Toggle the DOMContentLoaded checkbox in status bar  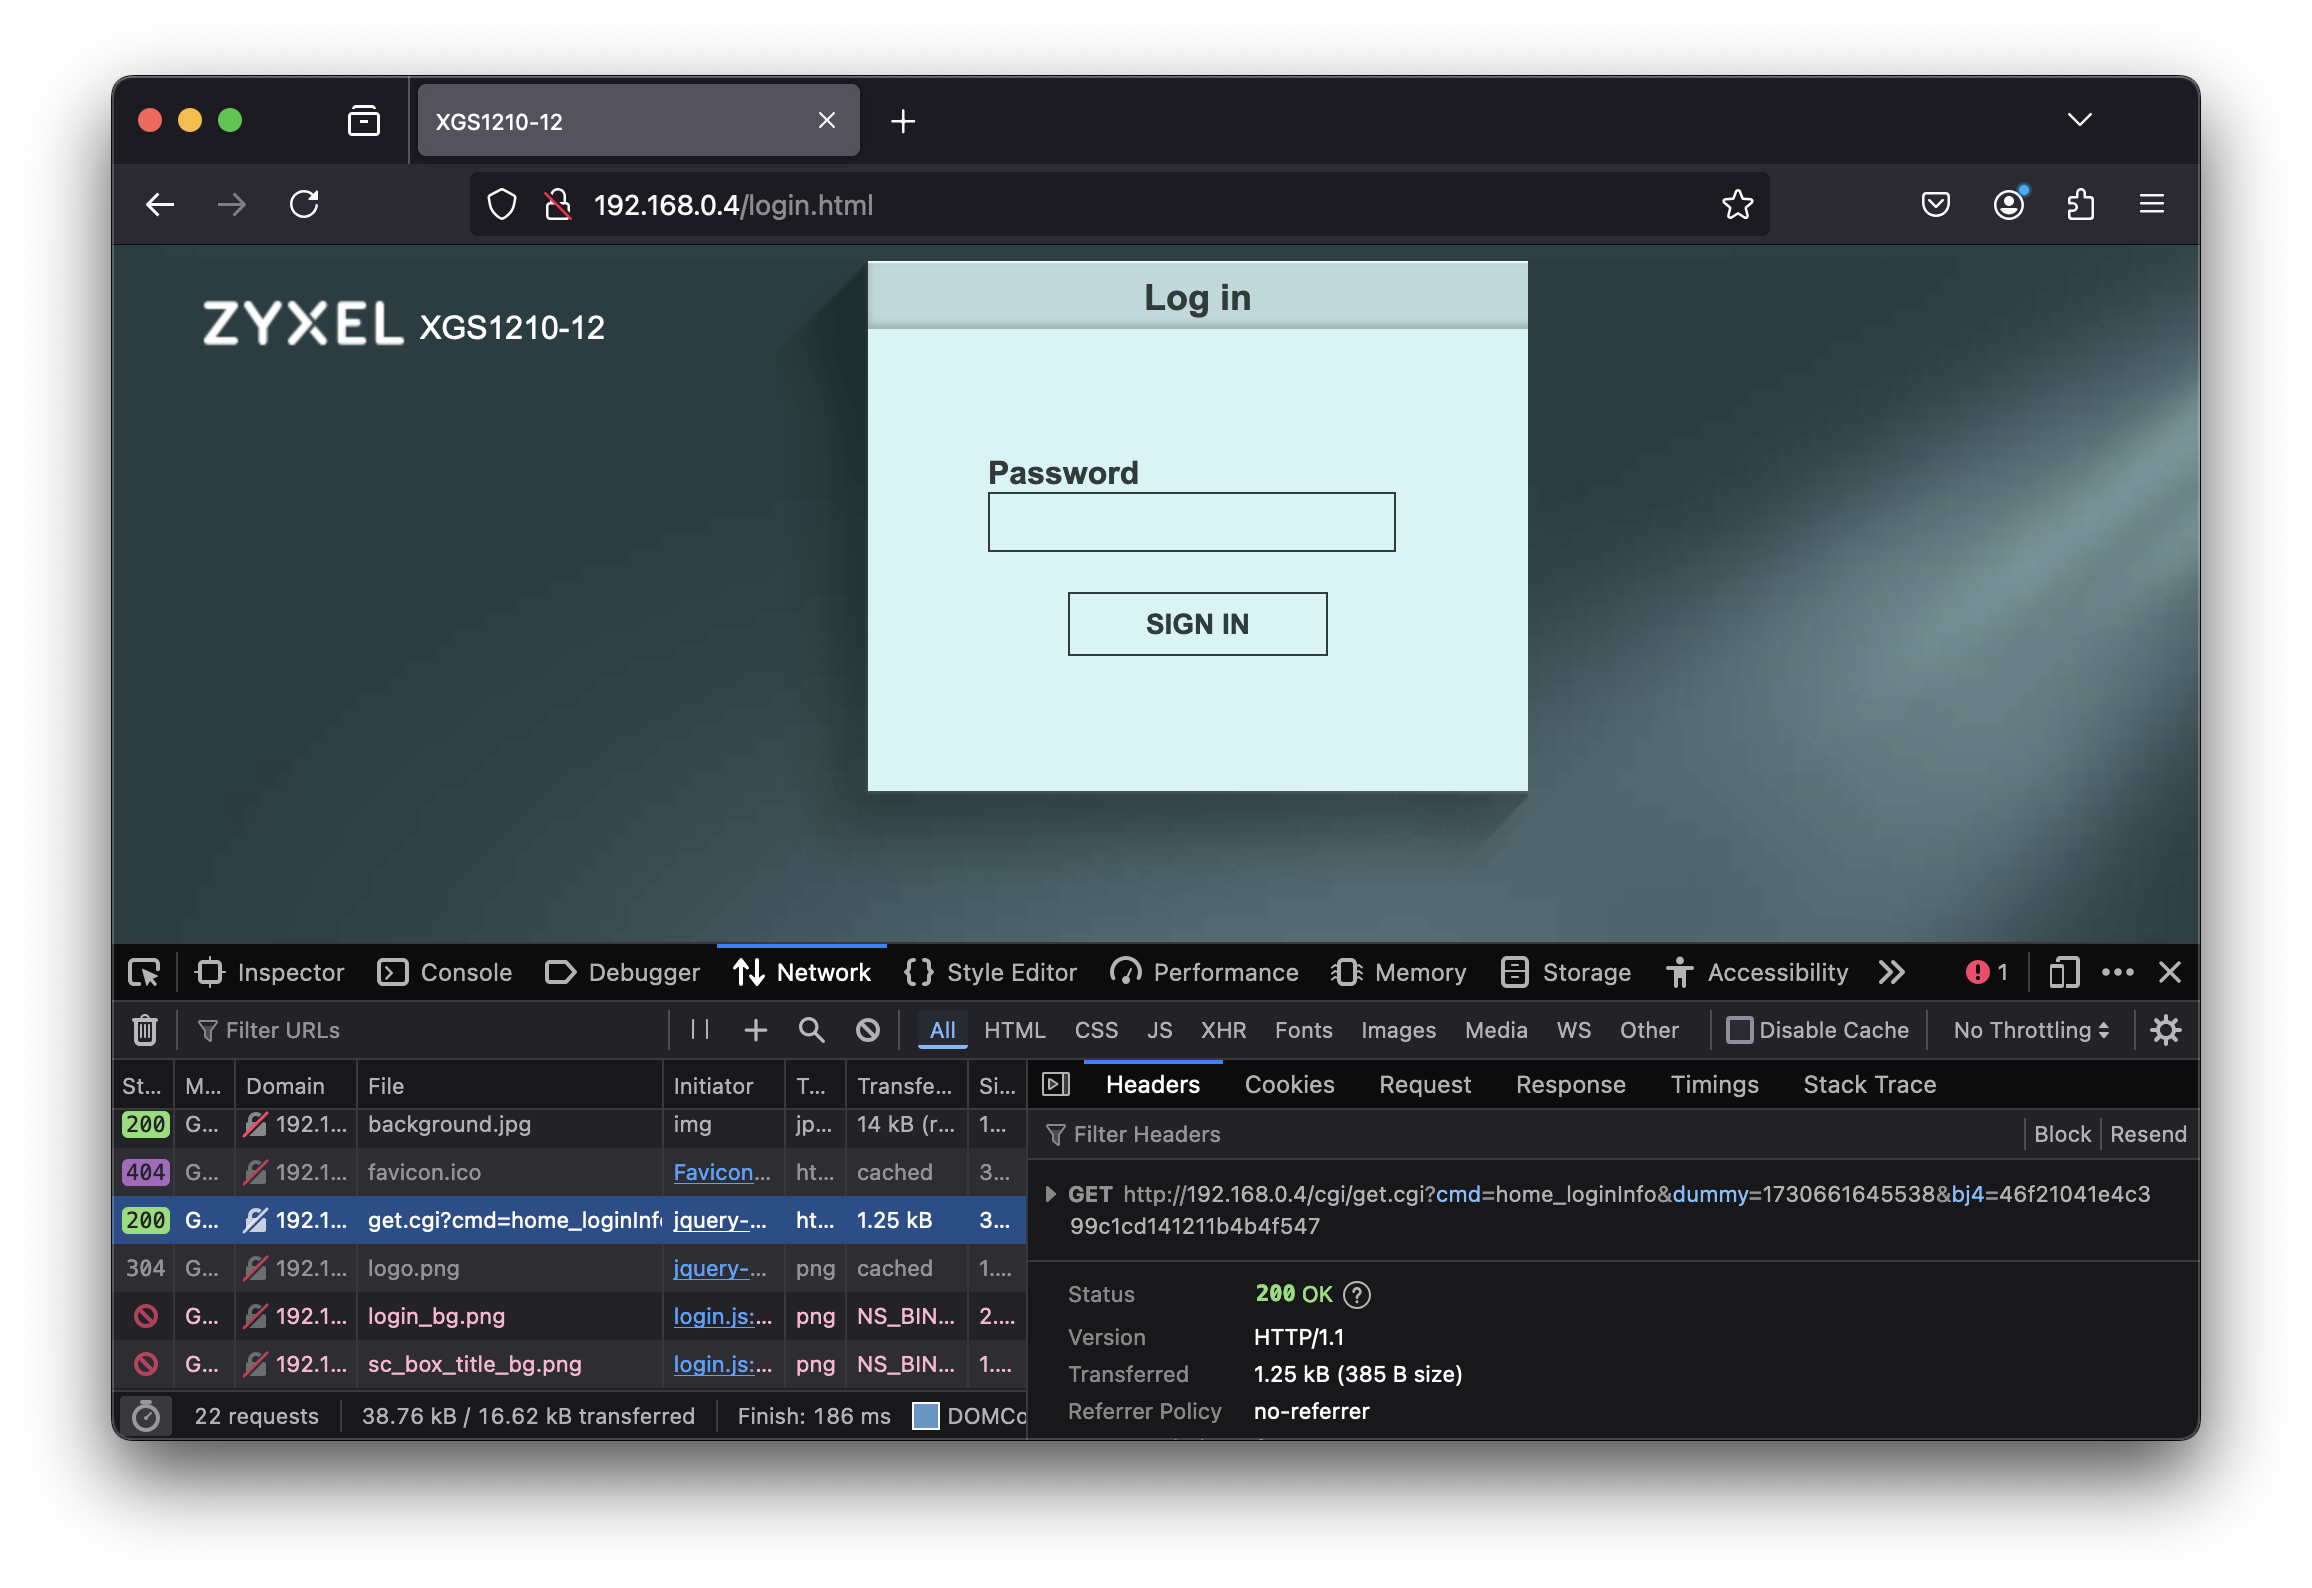click(926, 1416)
